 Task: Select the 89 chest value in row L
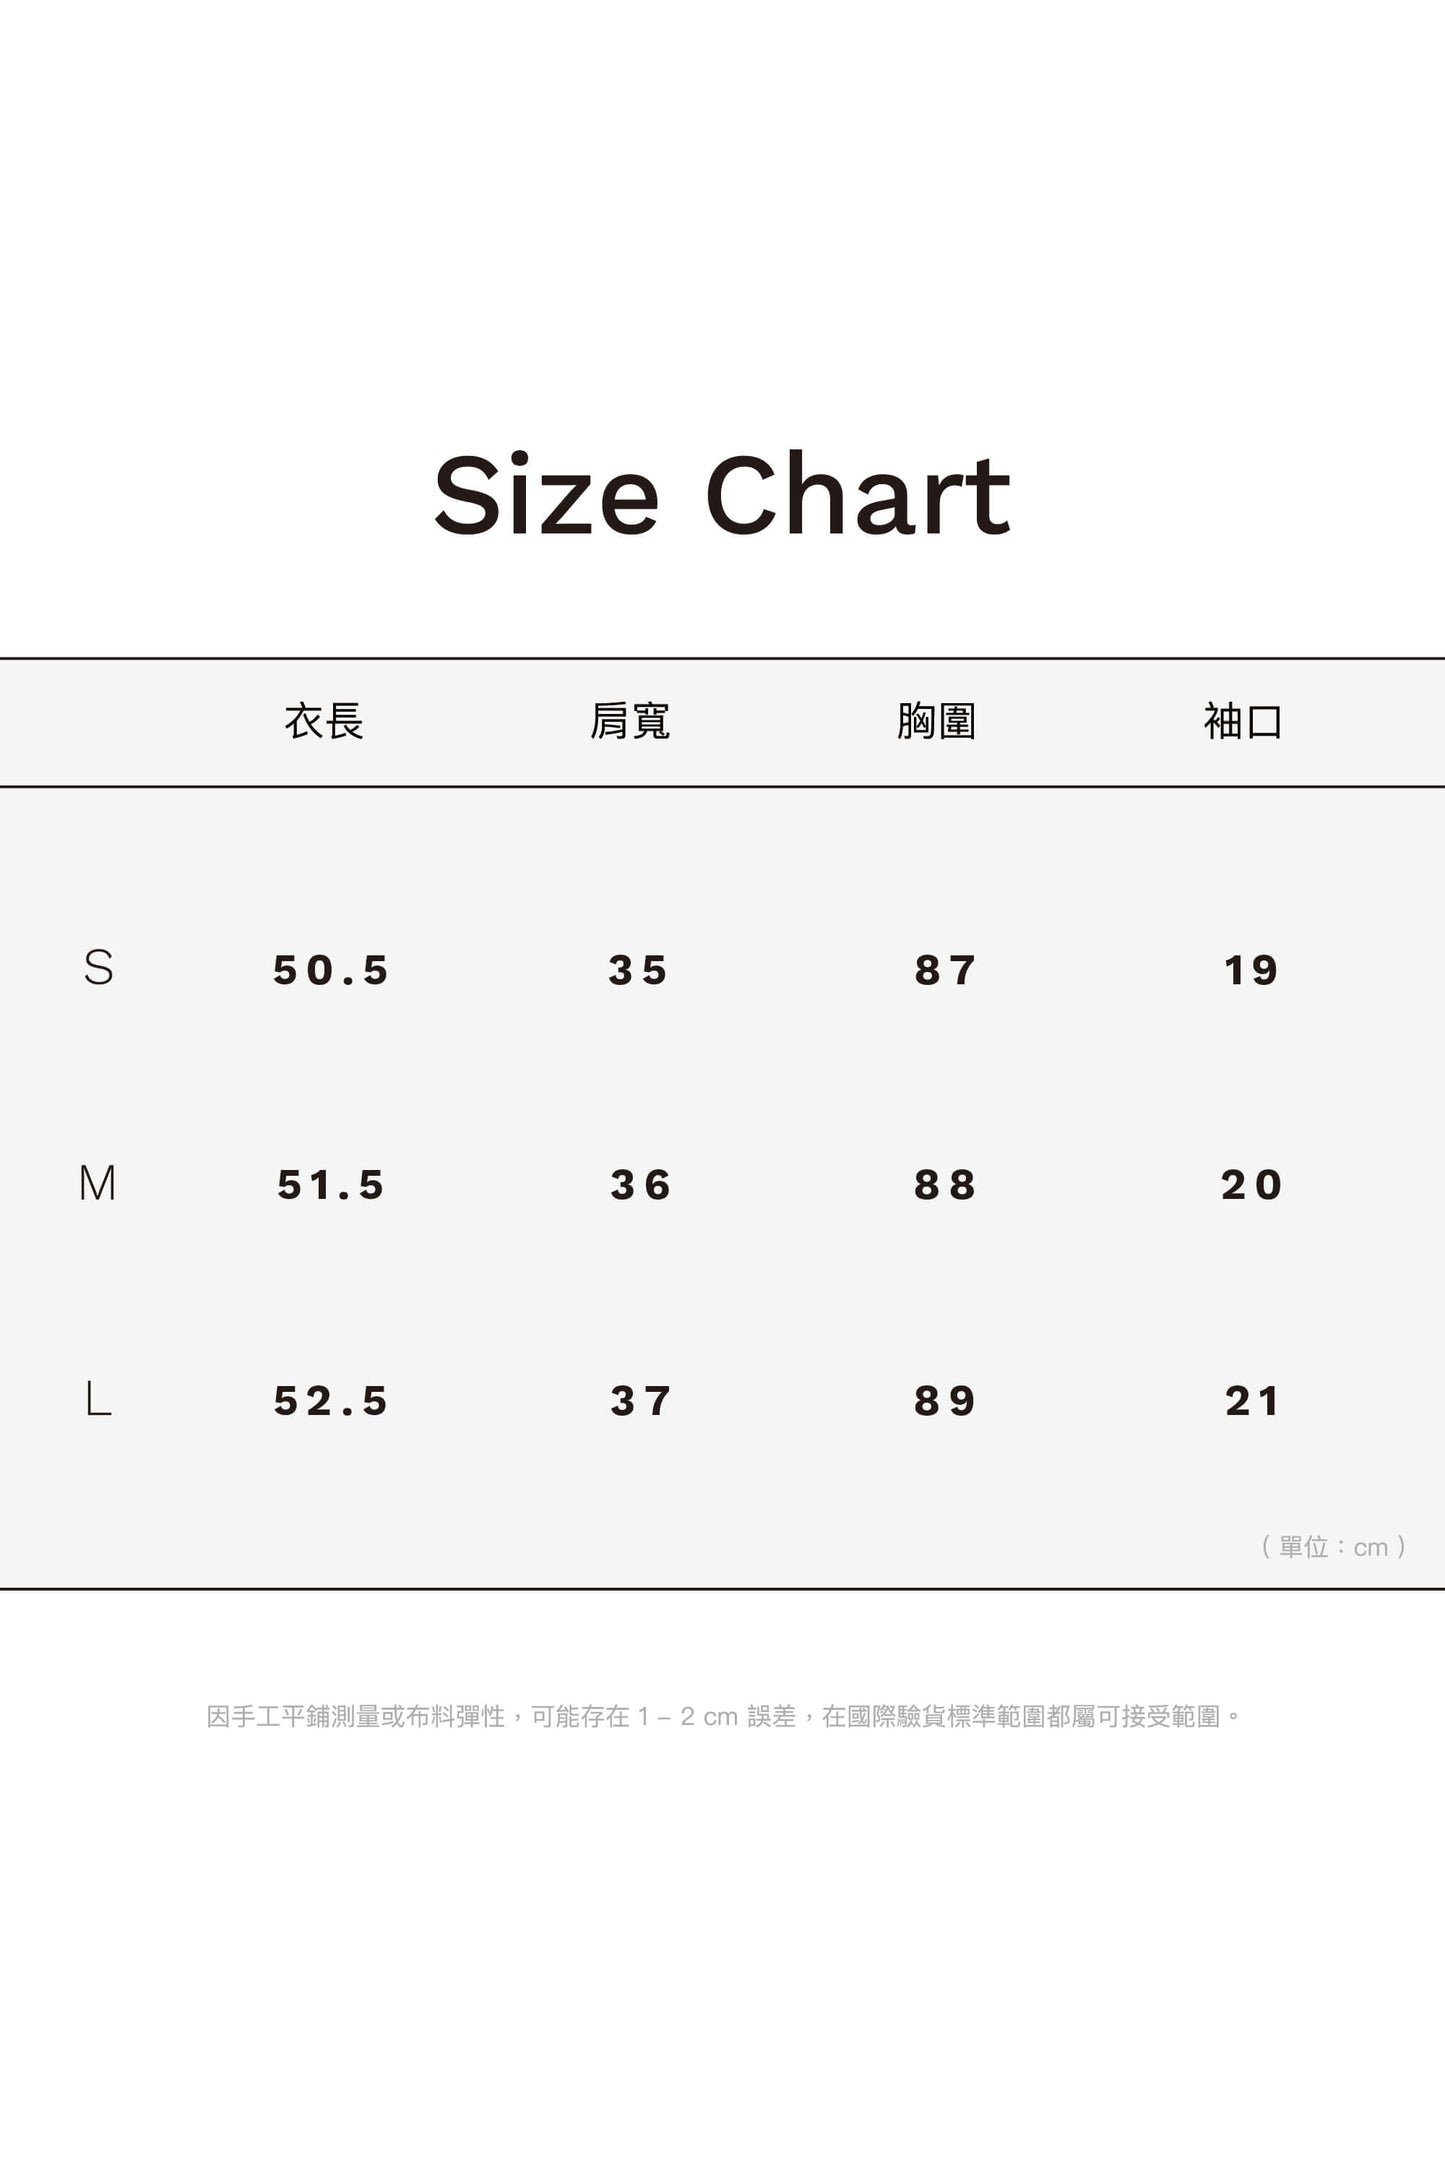pyautogui.click(x=945, y=1401)
